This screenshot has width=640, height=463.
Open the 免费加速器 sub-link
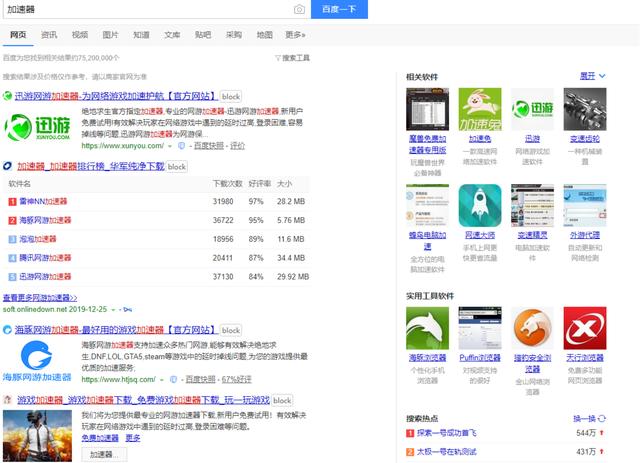coord(100,438)
